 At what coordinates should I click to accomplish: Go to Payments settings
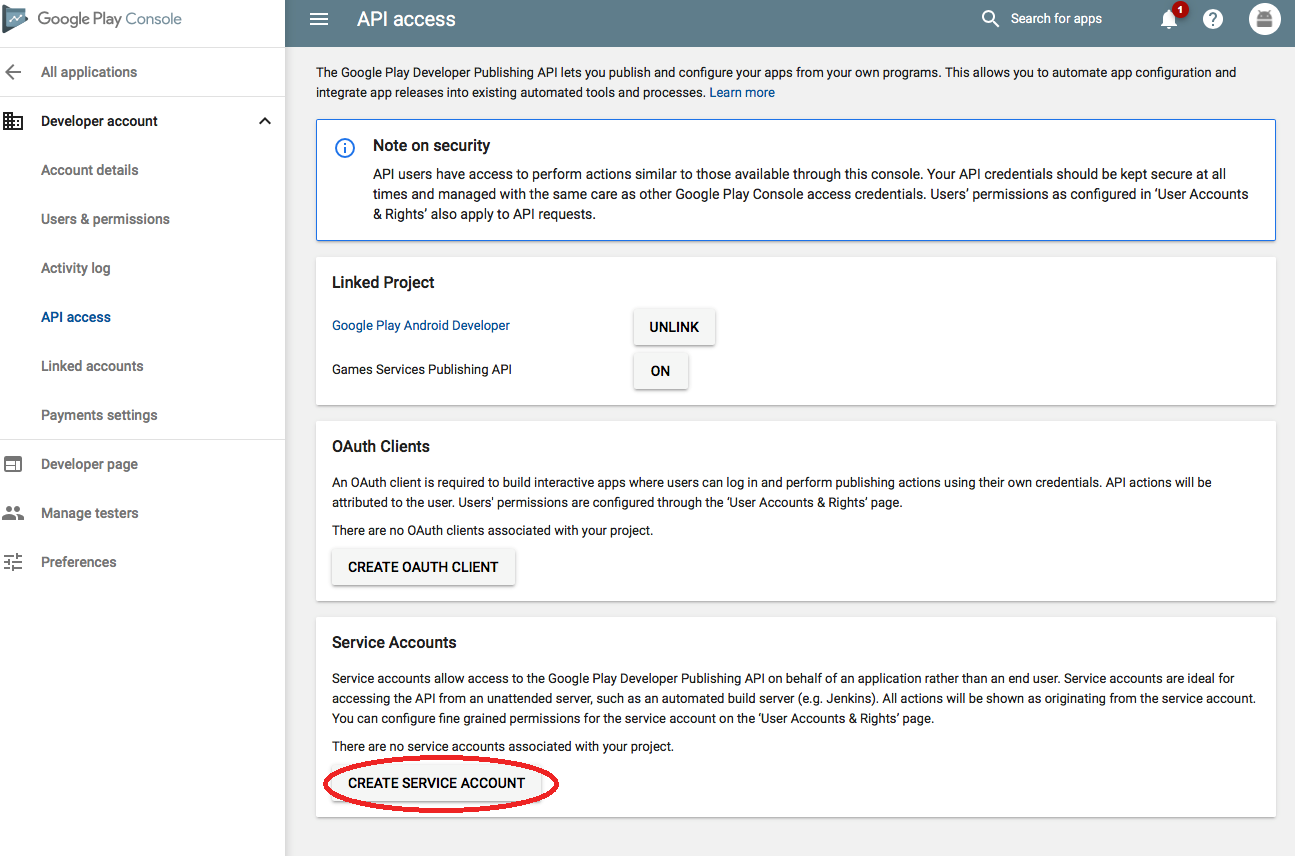click(99, 414)
